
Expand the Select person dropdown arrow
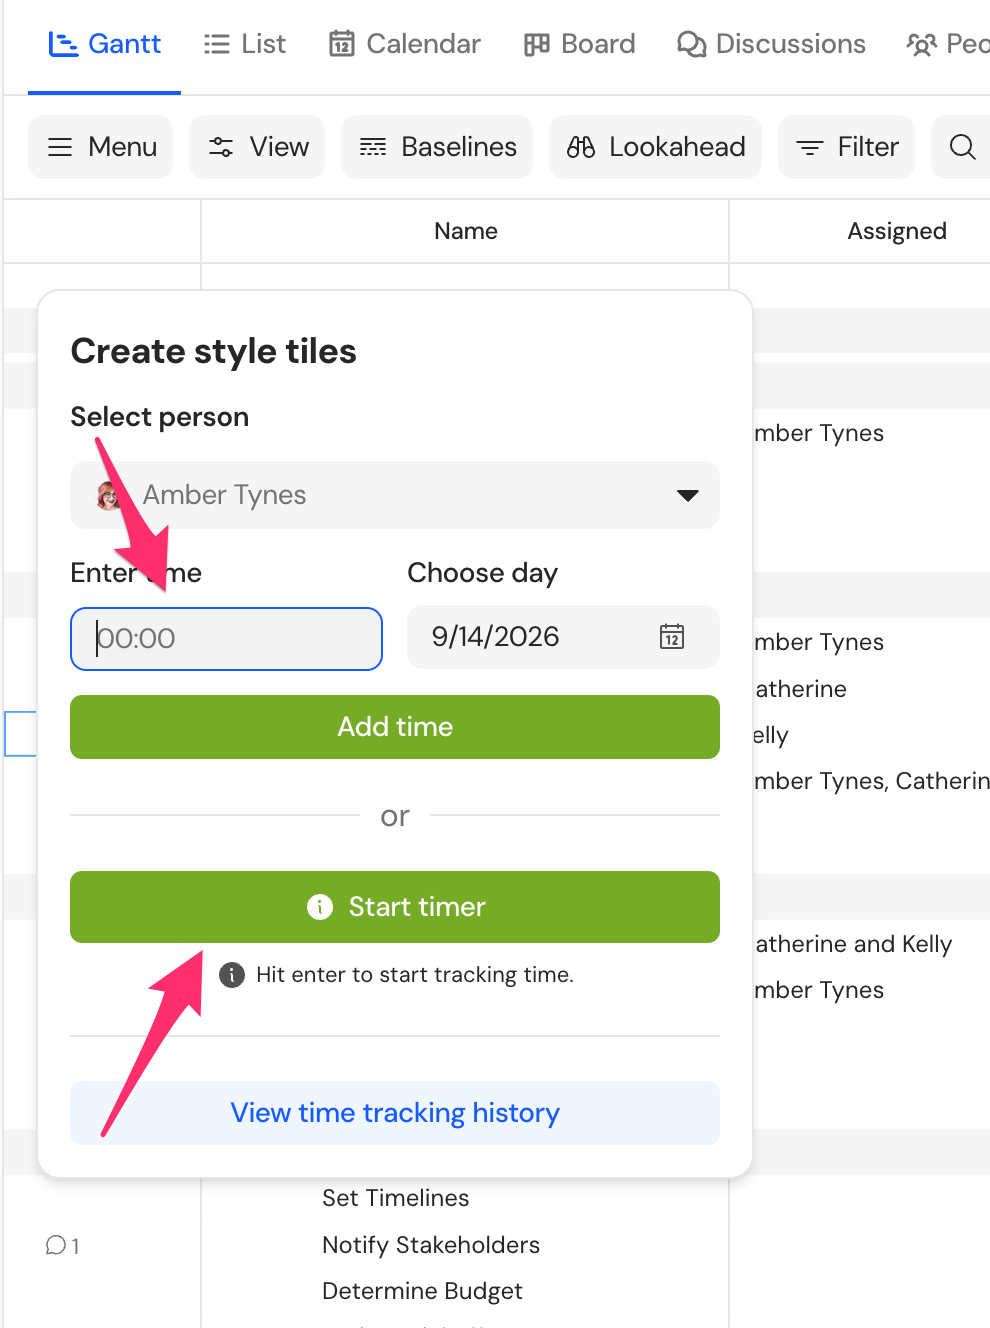click(688, 495)
